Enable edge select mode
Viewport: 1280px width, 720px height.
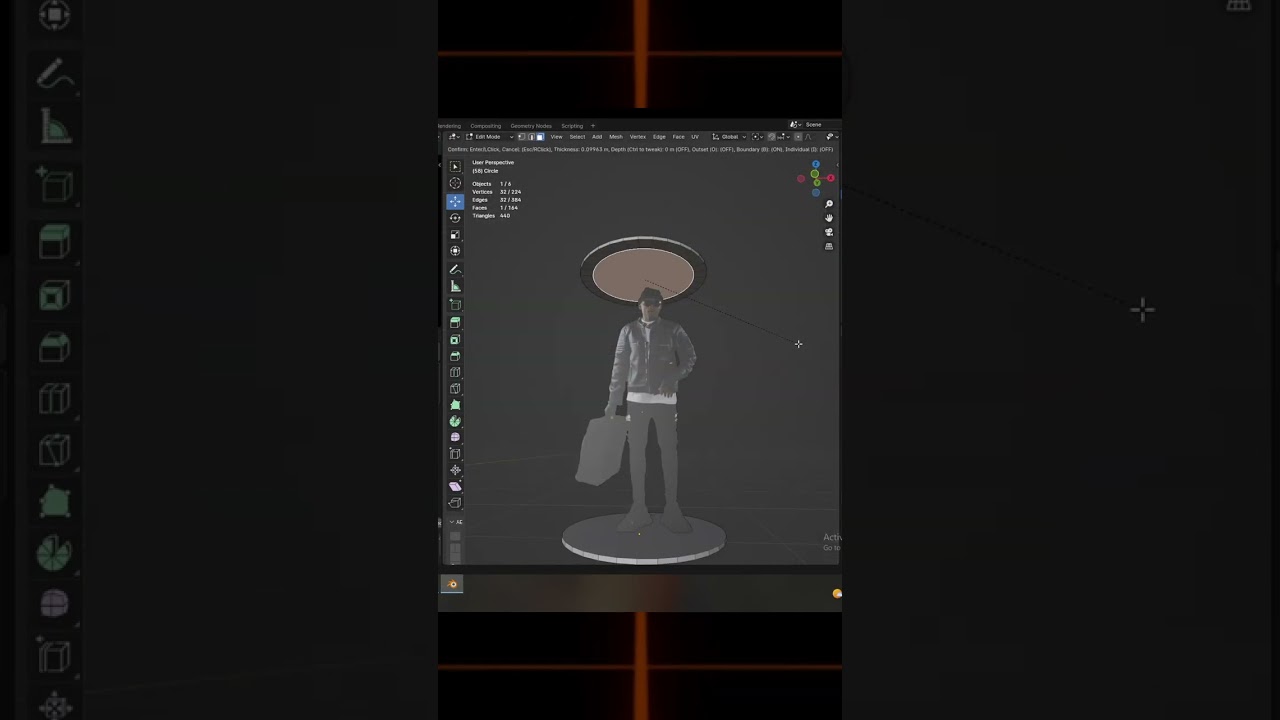[531, 137]
